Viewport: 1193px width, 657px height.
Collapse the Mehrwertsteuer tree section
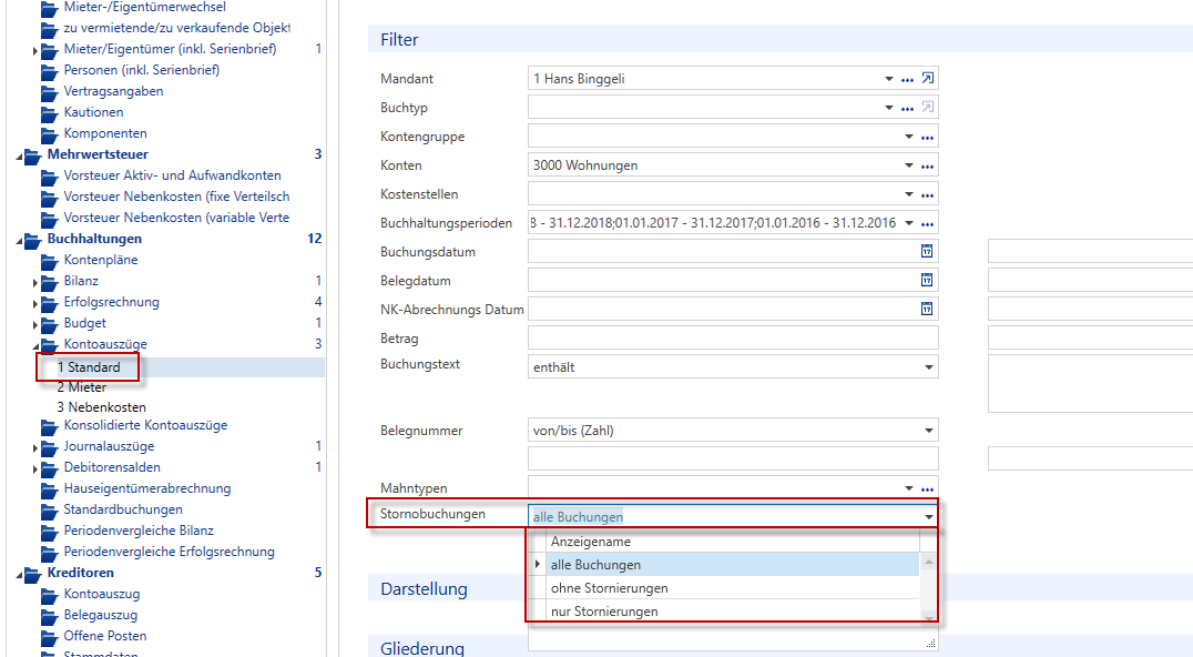click(19, 156)
